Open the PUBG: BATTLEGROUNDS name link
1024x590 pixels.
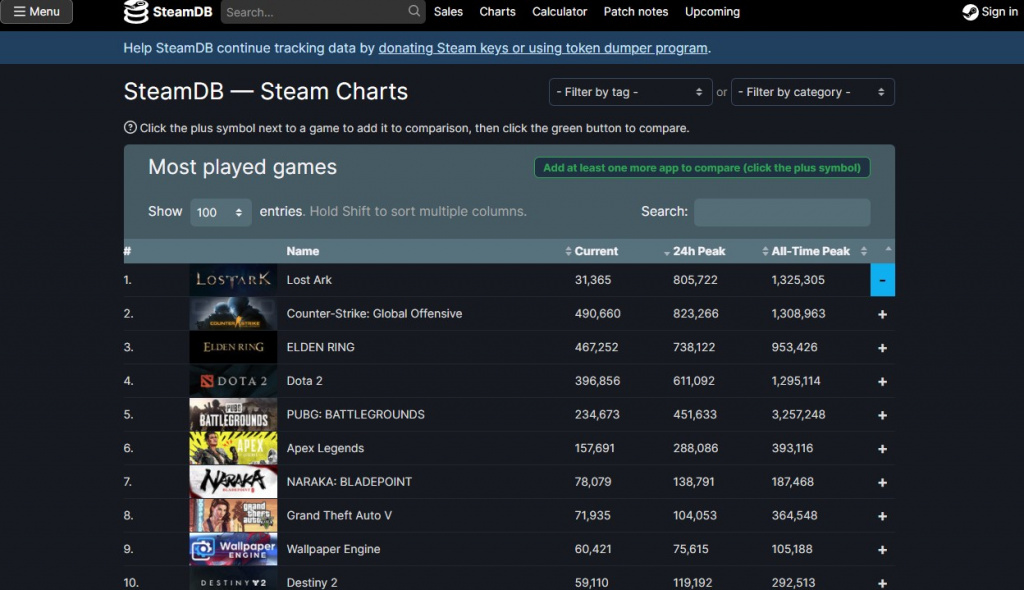355,414
